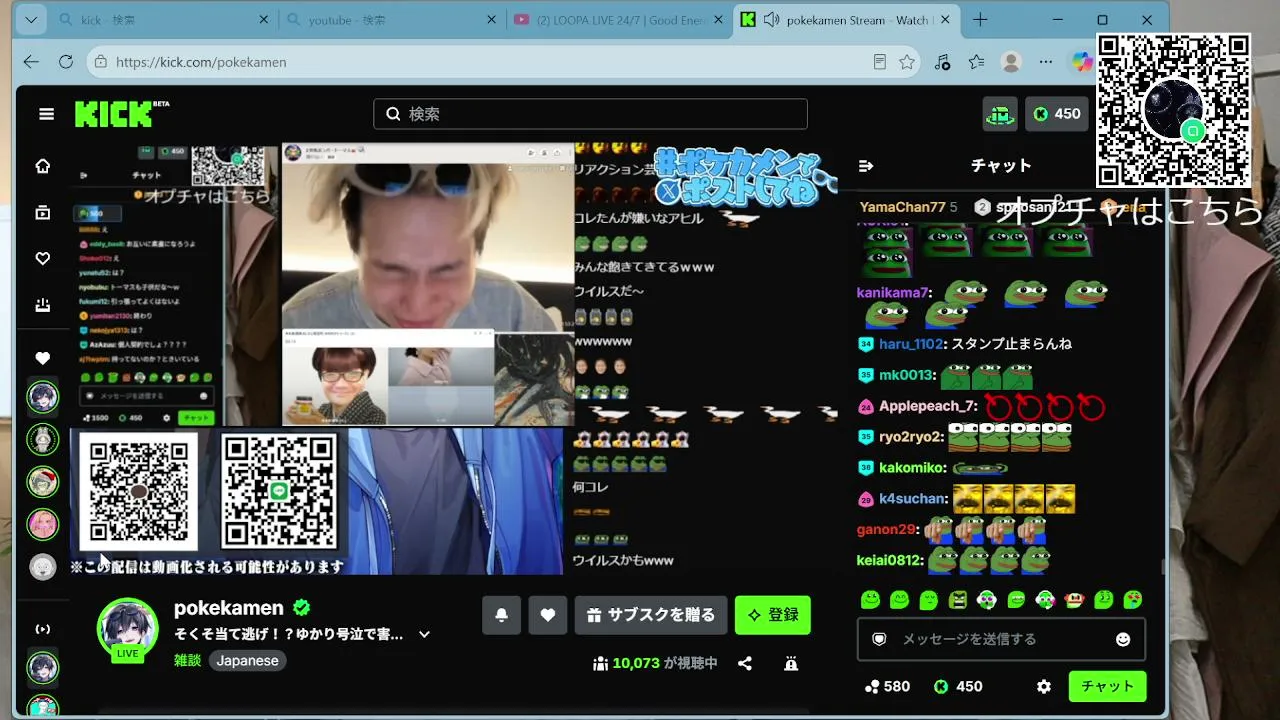Viewport: 1280px width, 720px height.
Task: Select the pokekamen Stream browser tab
Action: click(847, 20)
